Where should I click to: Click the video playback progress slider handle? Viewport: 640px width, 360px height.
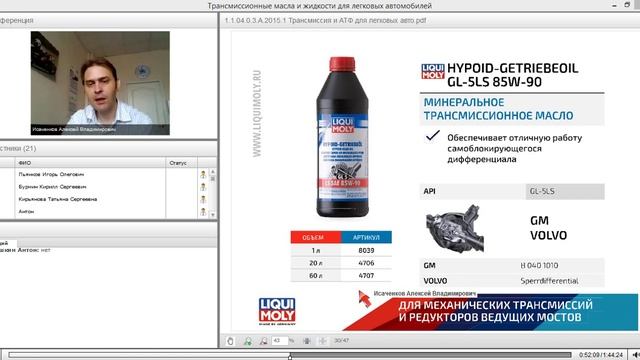[290, 357]
